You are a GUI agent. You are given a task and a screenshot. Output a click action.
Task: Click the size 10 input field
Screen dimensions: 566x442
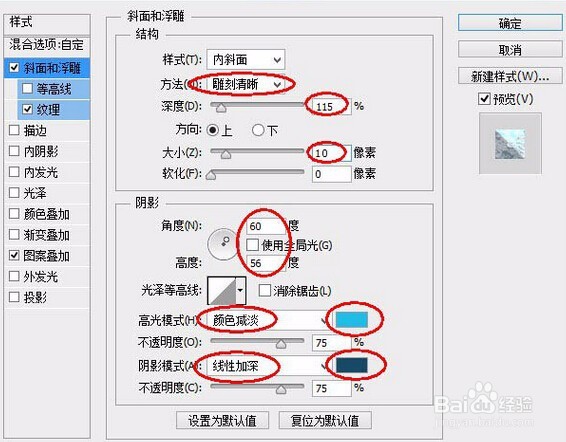pos(331,153)
